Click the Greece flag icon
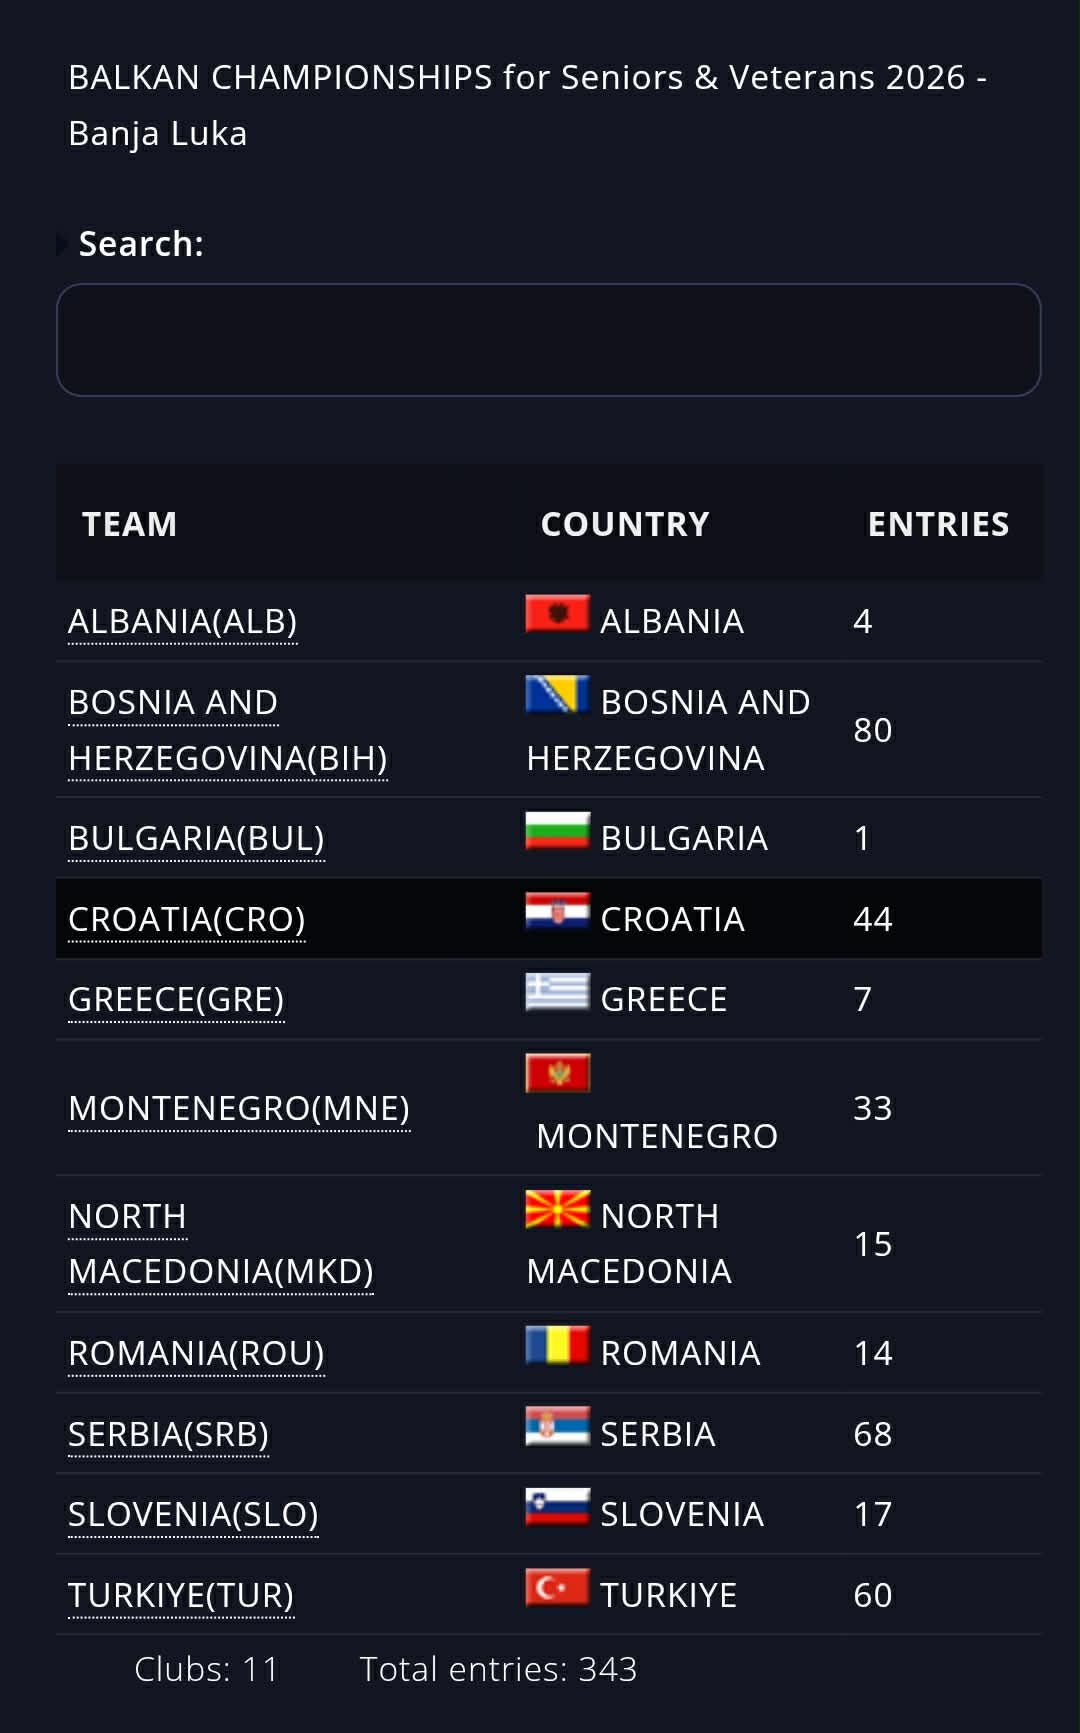This screenshot has width=1080, height=1733. coord(557,992)
